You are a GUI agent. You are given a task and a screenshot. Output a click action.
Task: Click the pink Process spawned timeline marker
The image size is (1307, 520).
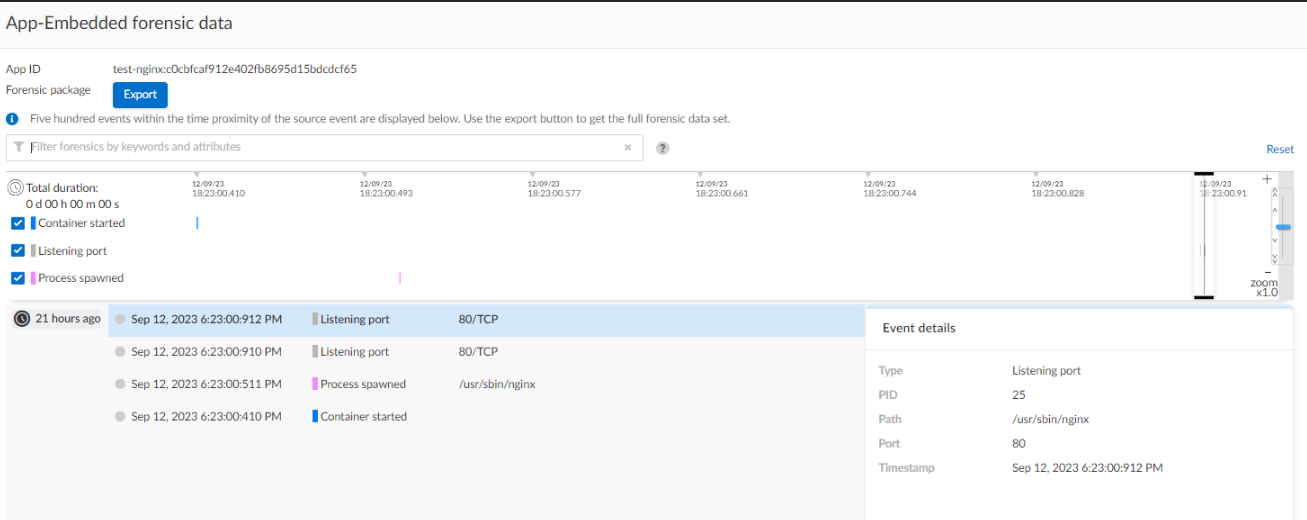[400, 278]
